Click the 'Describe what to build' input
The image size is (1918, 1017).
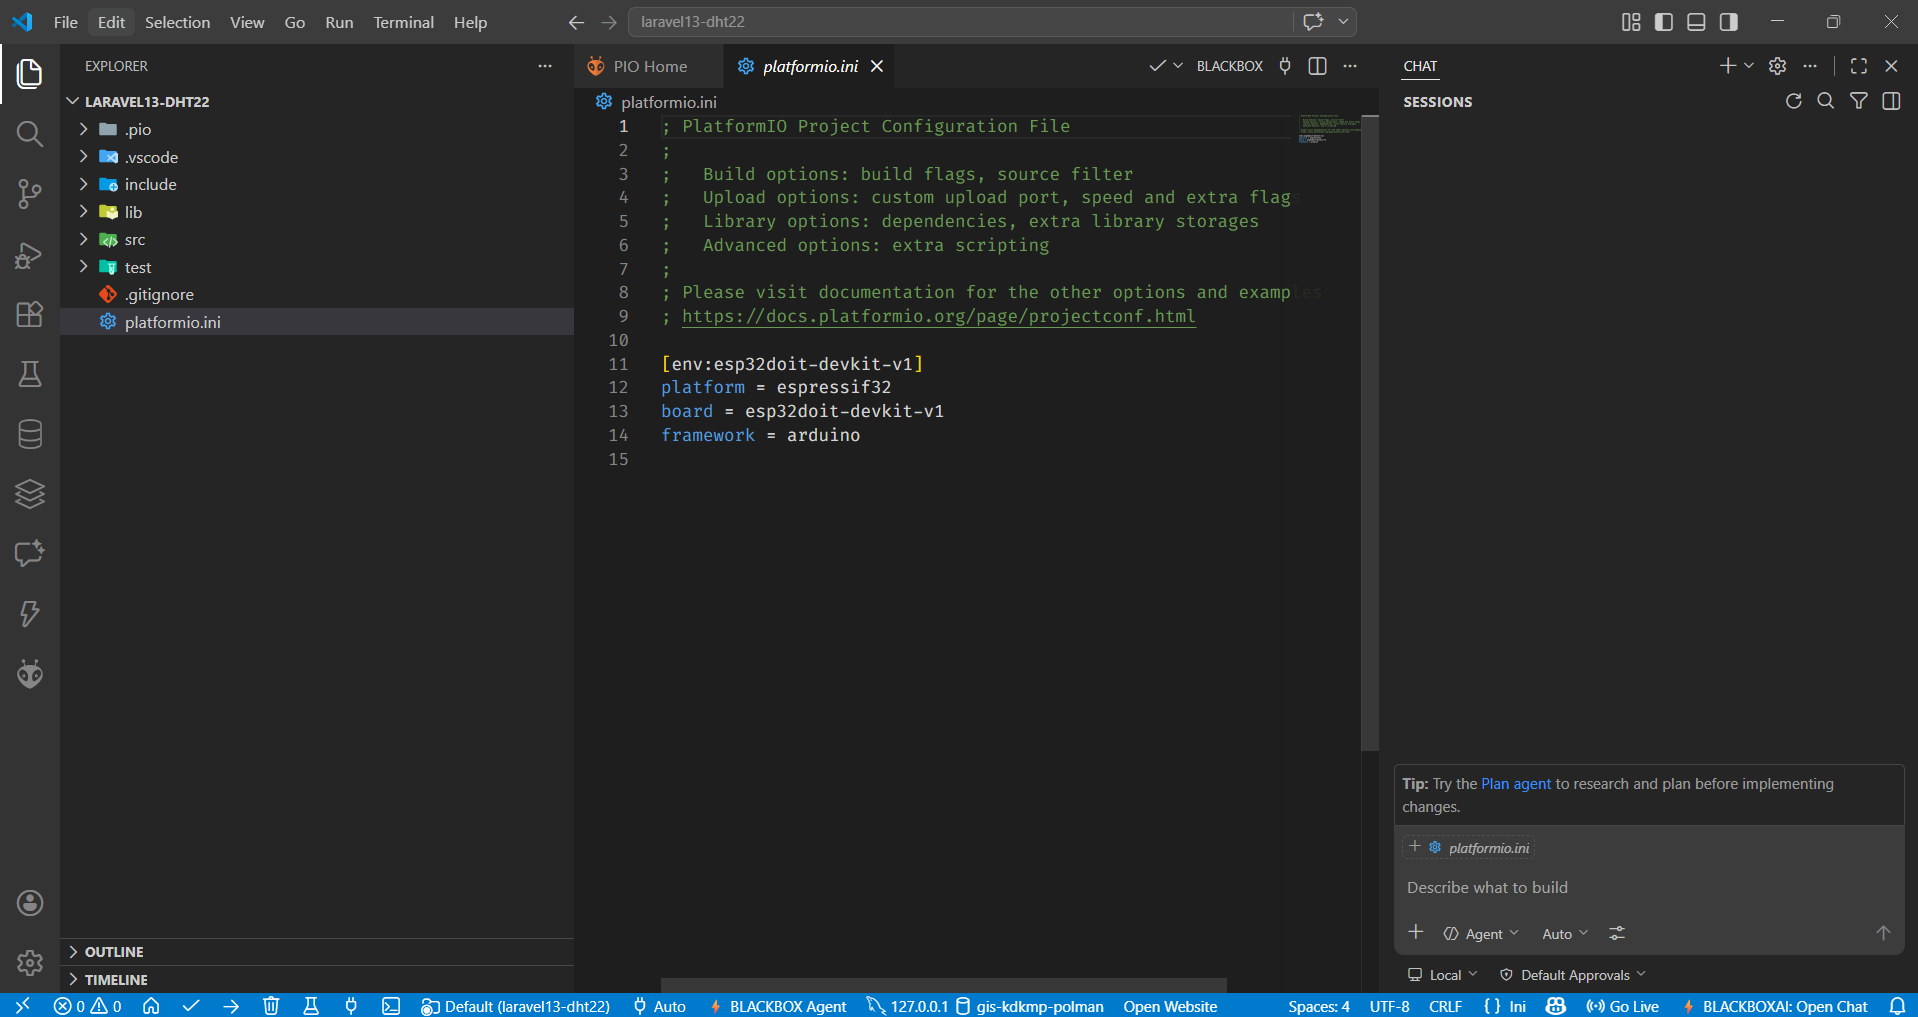[x=1648, y=888]
